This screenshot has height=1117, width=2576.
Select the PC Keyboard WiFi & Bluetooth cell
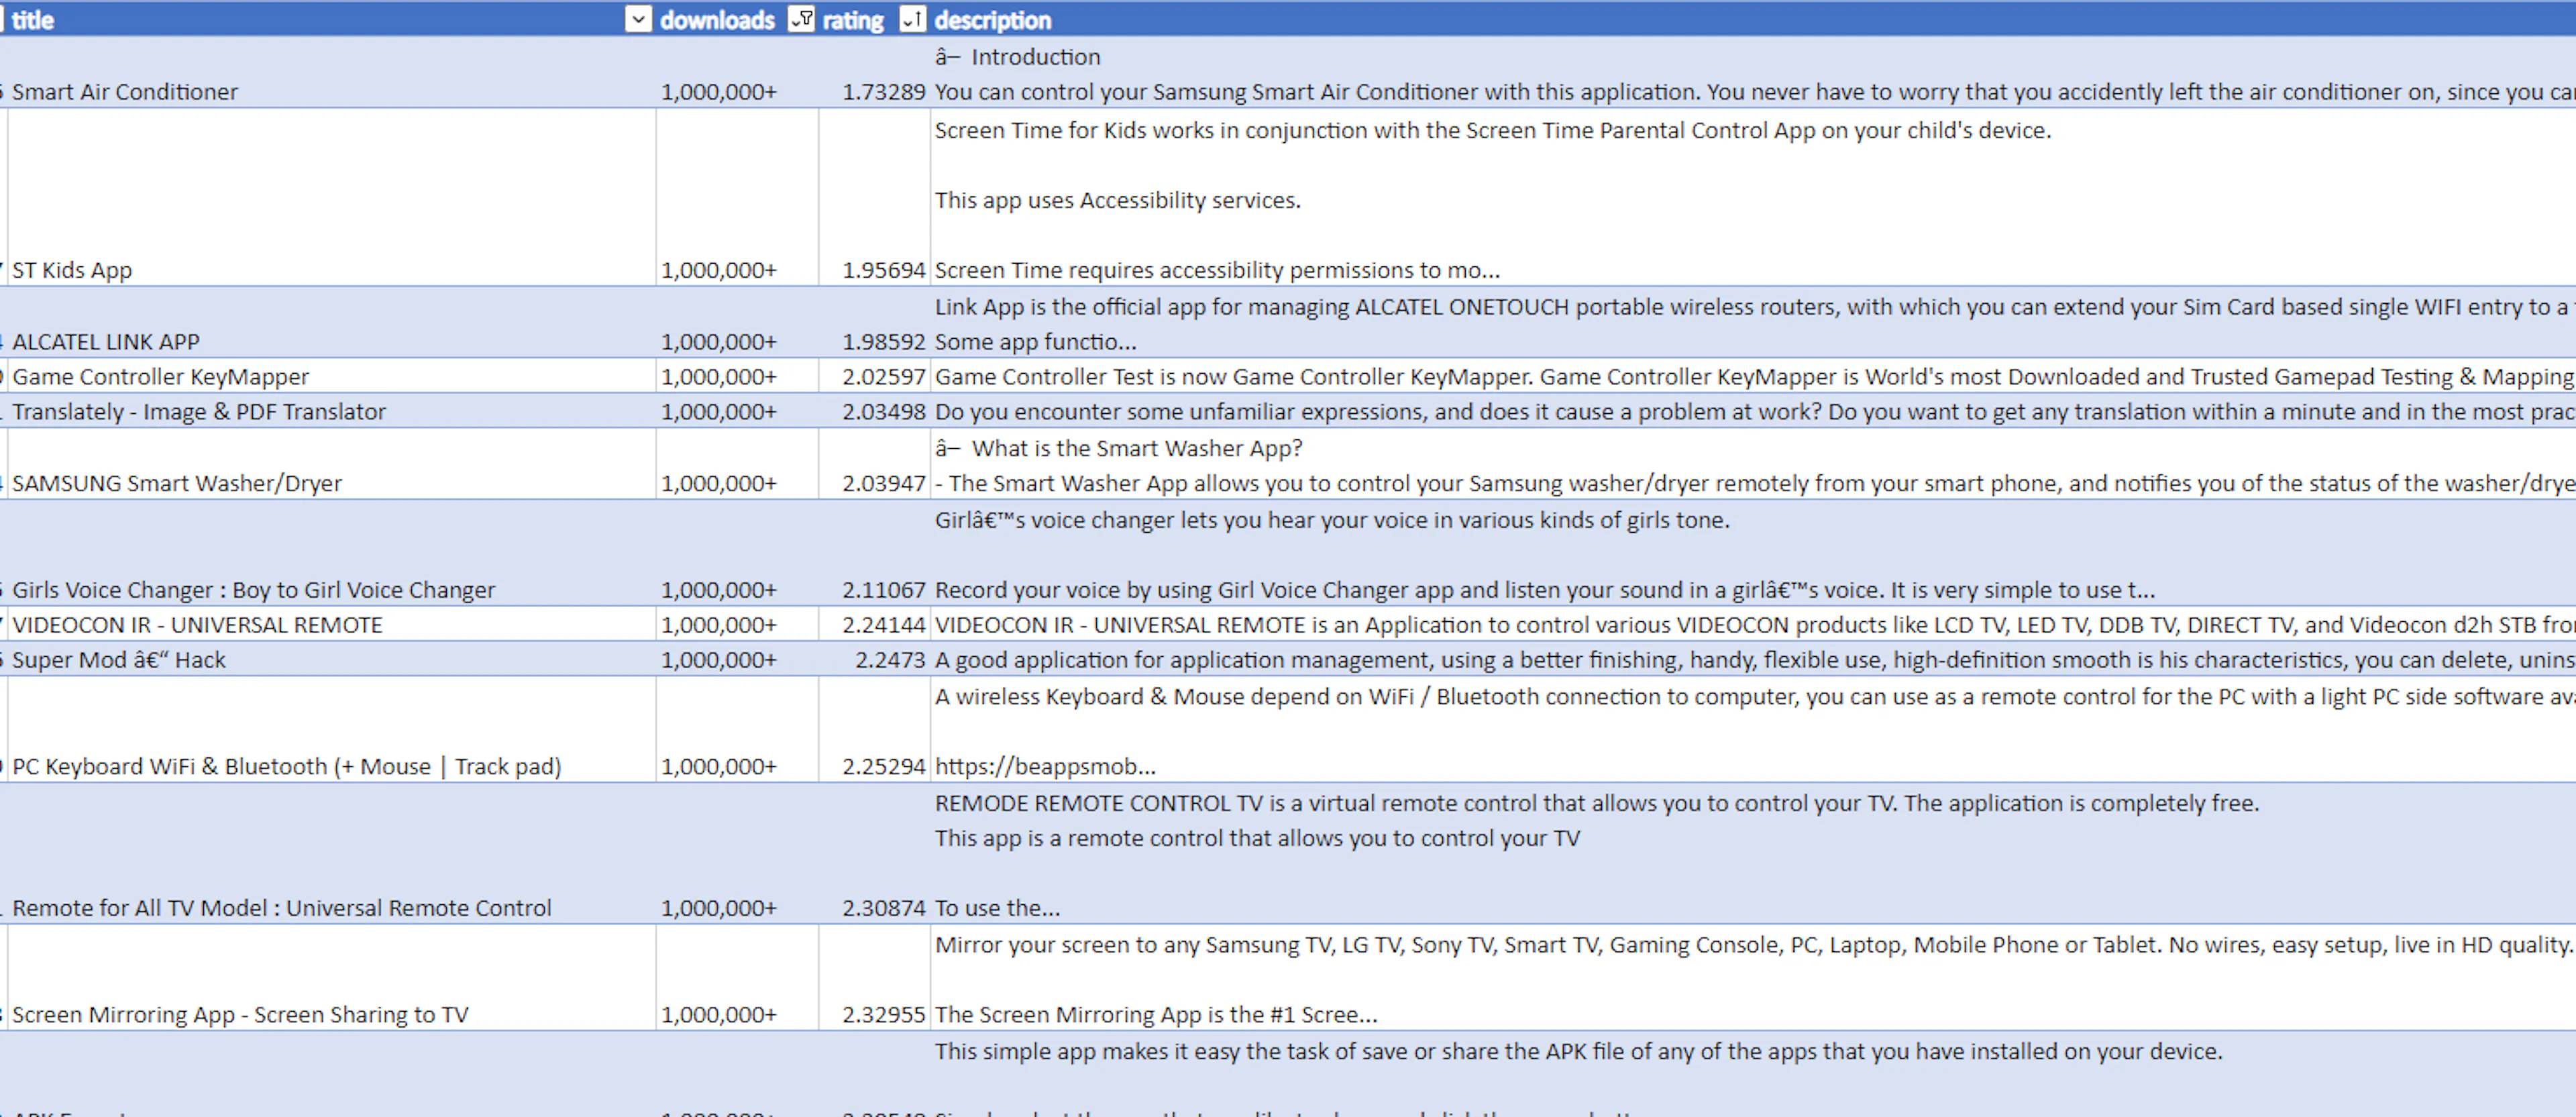click(x=331, y=730)
